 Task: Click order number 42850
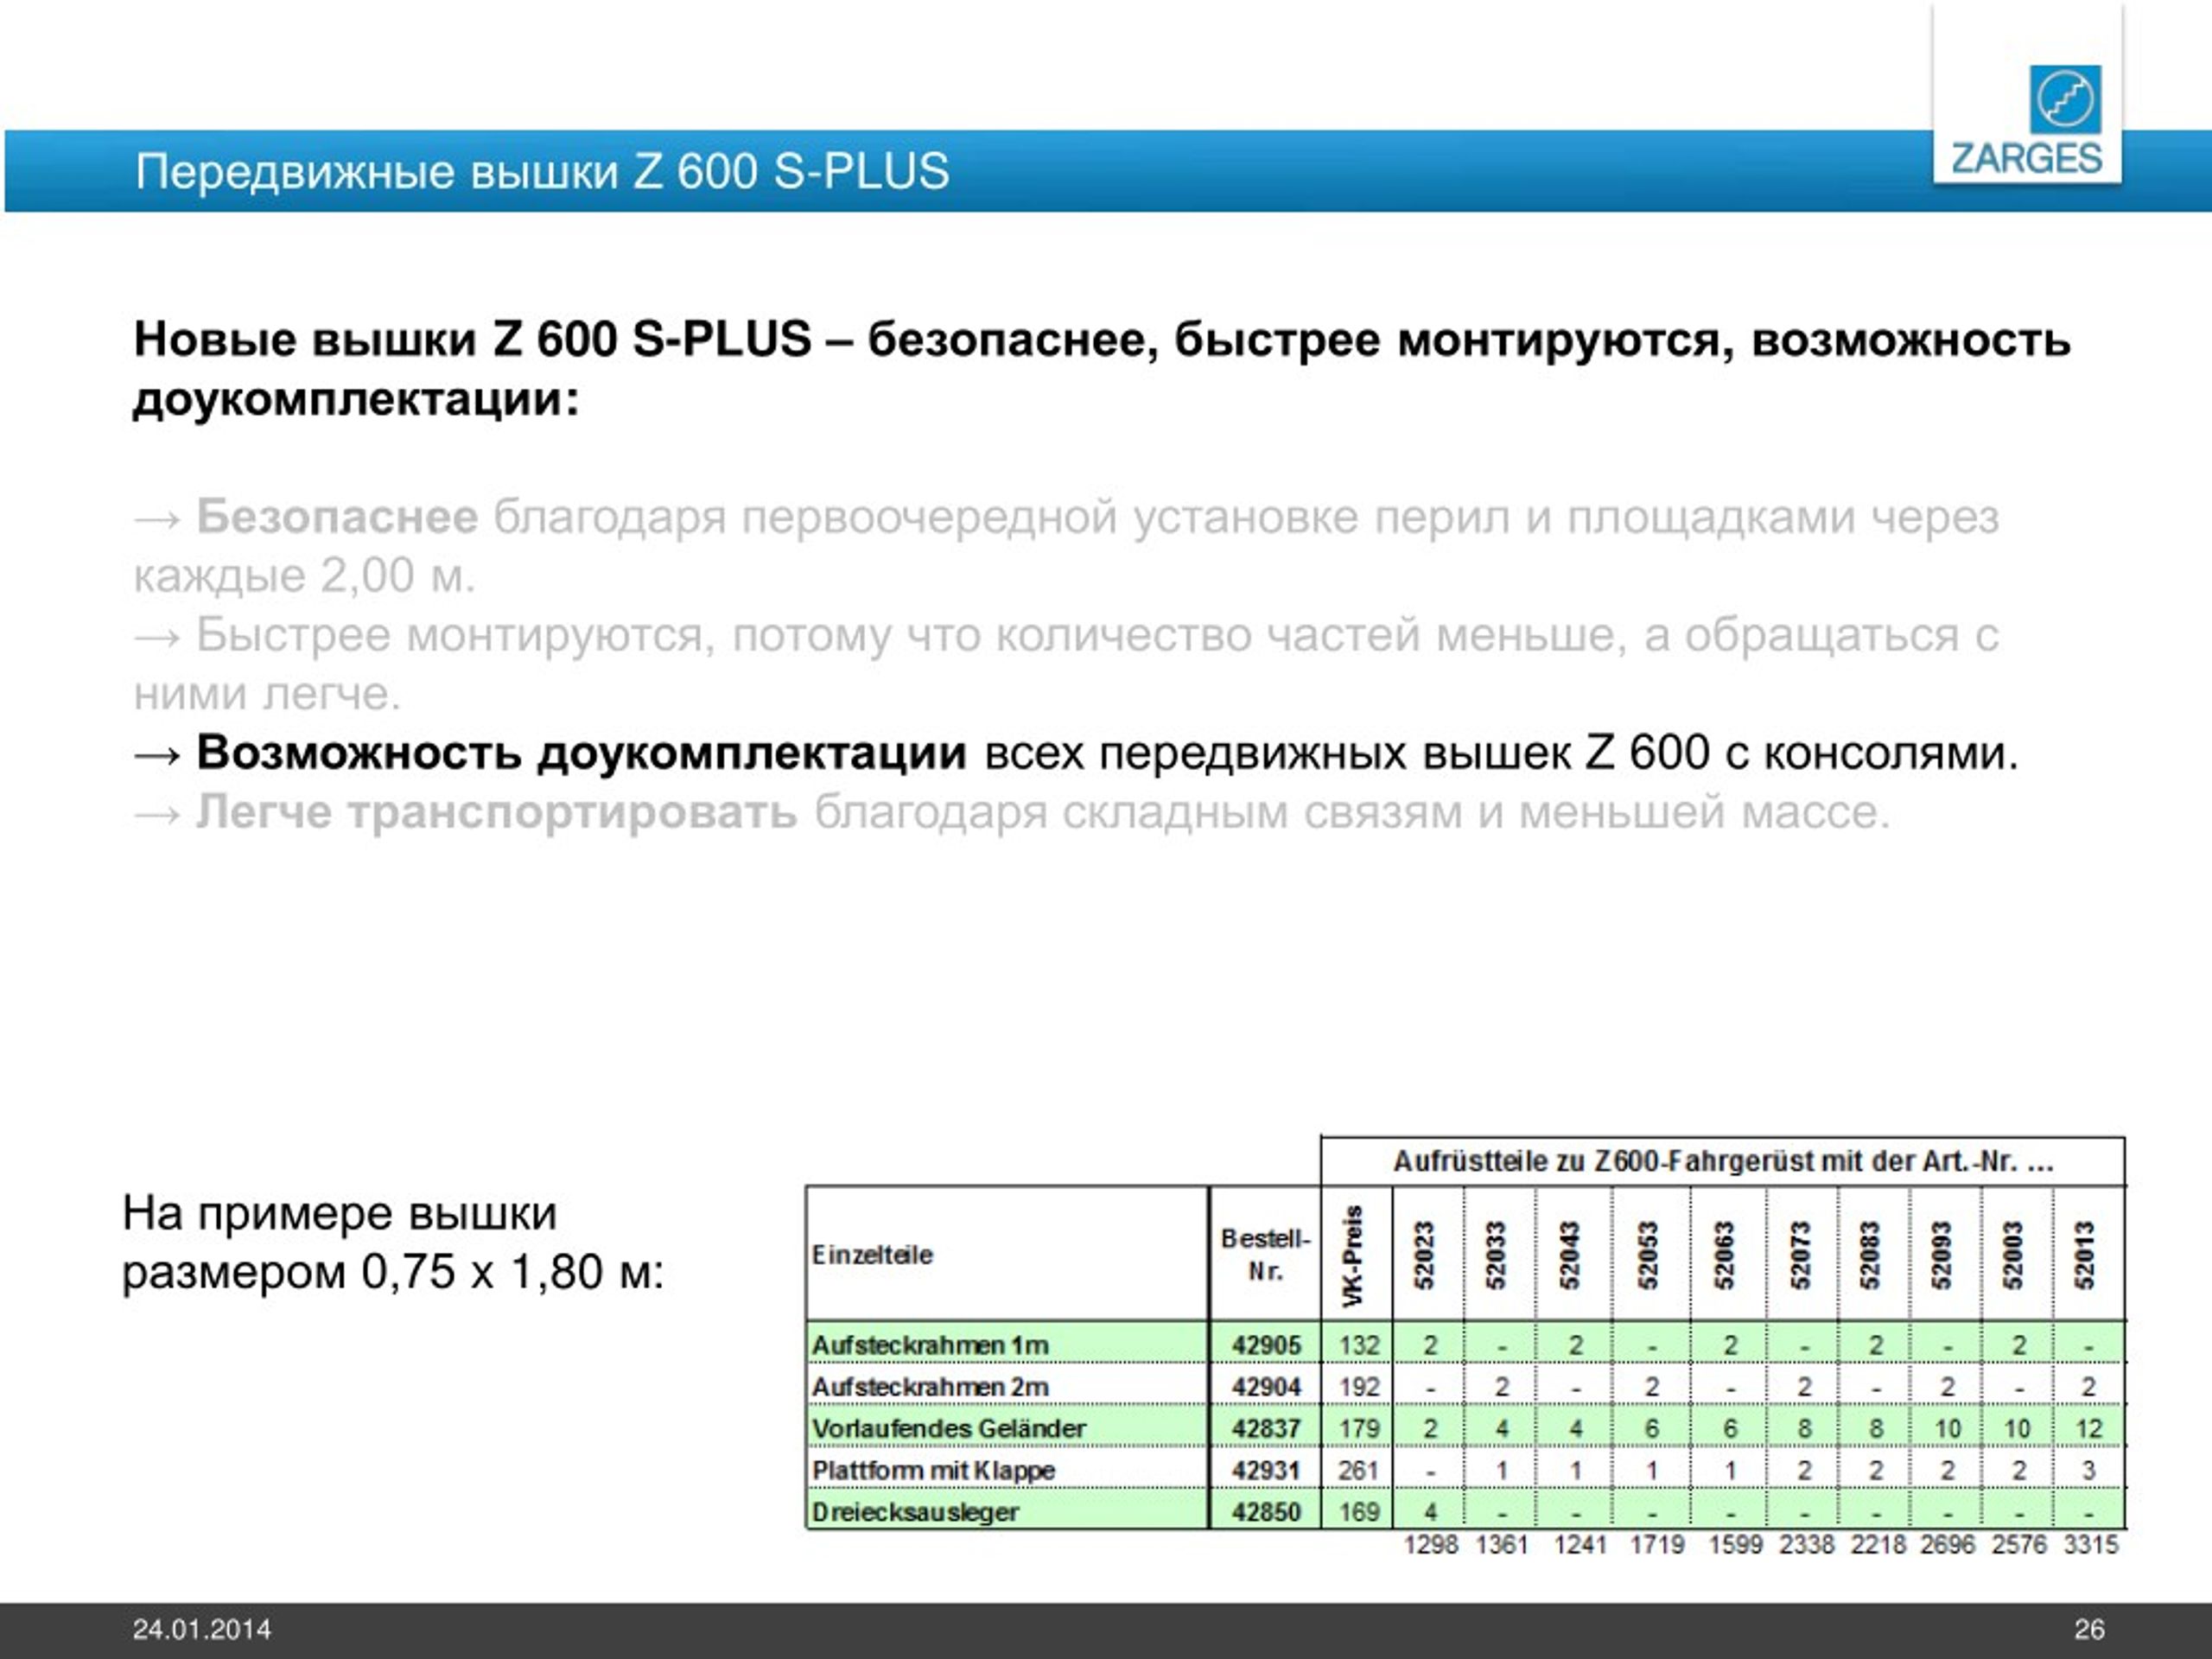tap(1266, 1512)
